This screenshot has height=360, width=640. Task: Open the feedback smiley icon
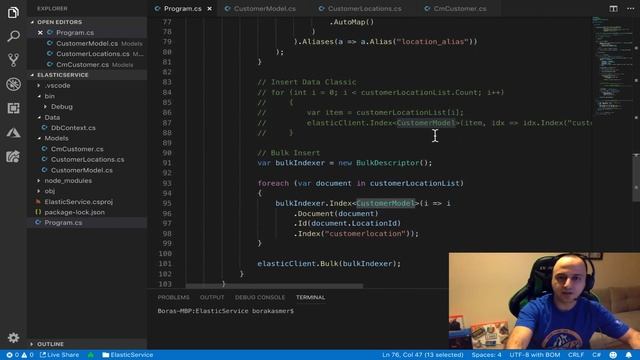(x=613, y=355)
